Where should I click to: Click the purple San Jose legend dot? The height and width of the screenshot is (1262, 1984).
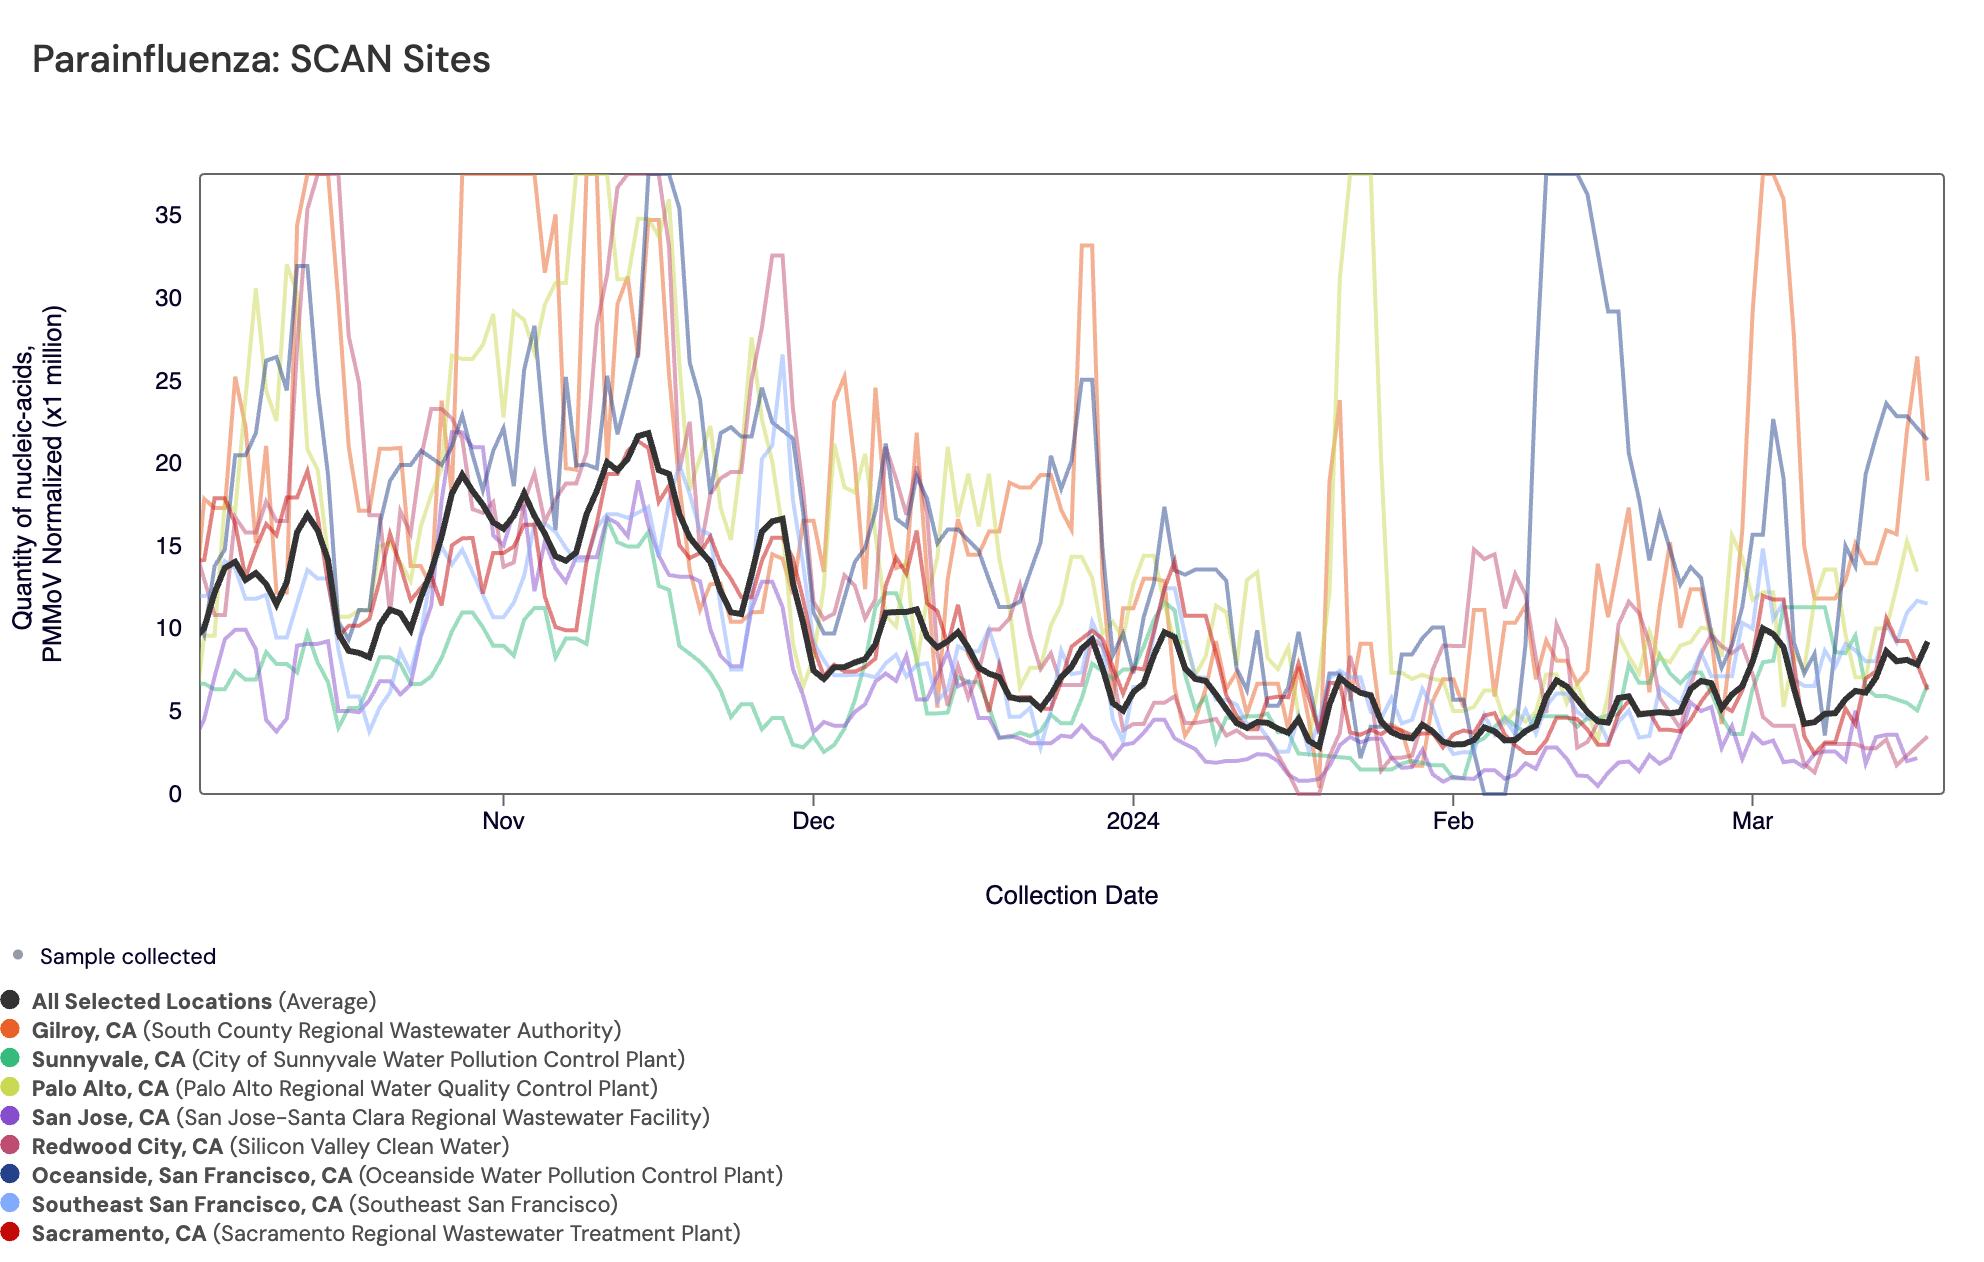(10, 1116)
